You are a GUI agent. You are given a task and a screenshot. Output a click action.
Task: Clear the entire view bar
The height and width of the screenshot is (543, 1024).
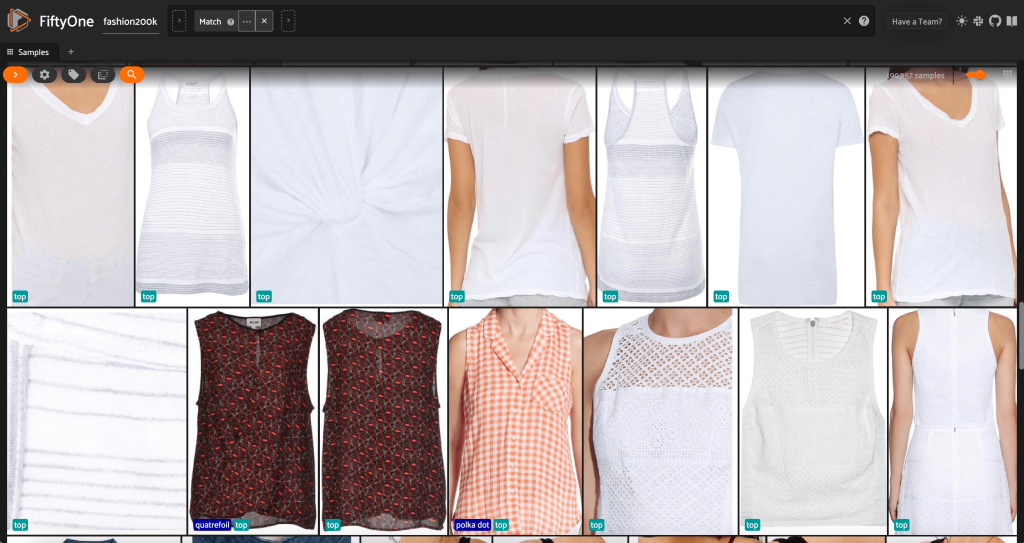(847, 21)
